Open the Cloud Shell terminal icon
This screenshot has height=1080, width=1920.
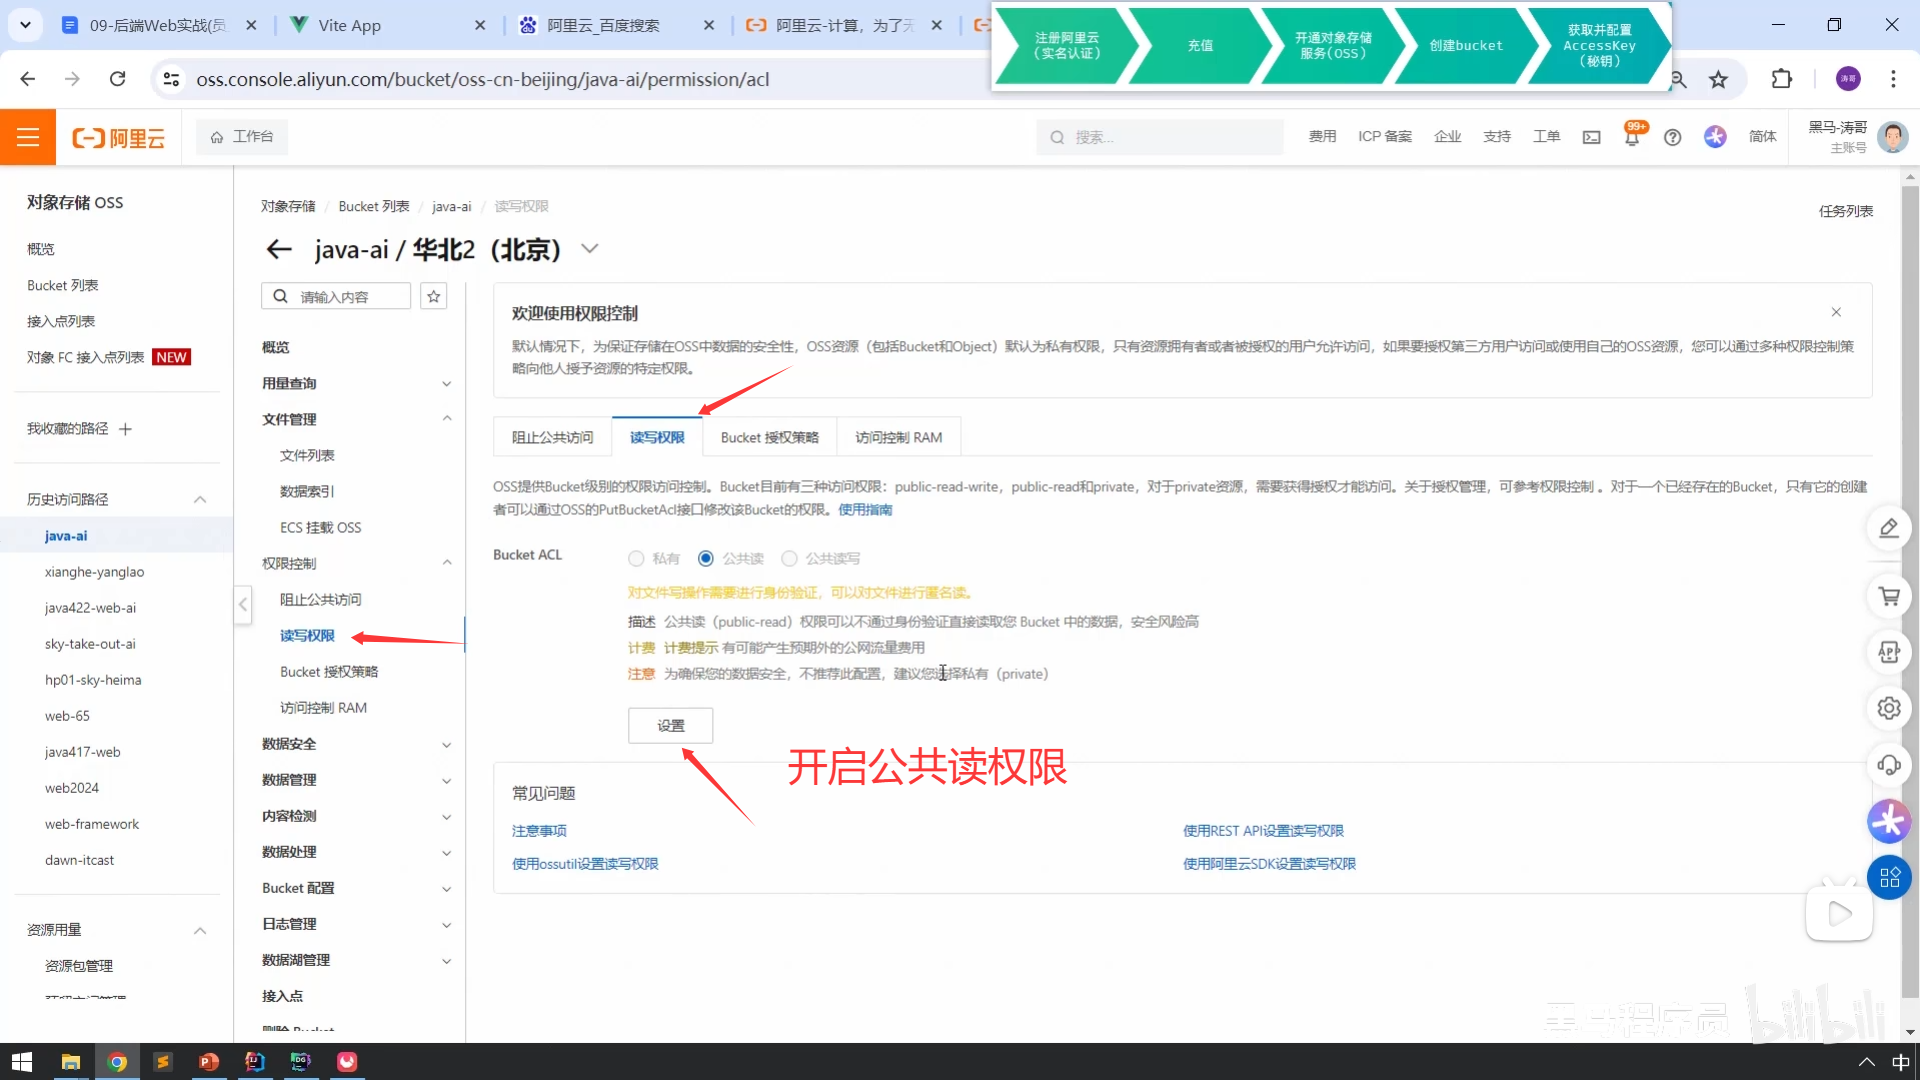(1591, 137)
